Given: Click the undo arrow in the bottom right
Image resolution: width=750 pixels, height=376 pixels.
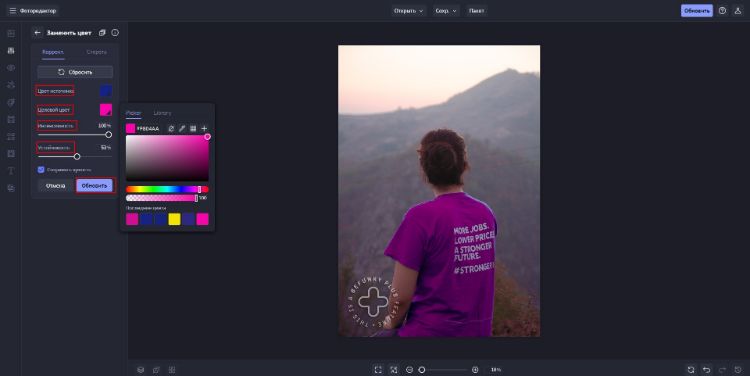Looking at the screenshot, I should click(706, 370).
